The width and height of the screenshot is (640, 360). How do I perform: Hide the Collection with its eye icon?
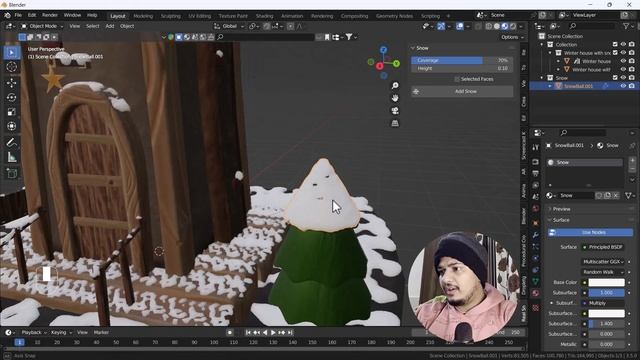point(623,44)
